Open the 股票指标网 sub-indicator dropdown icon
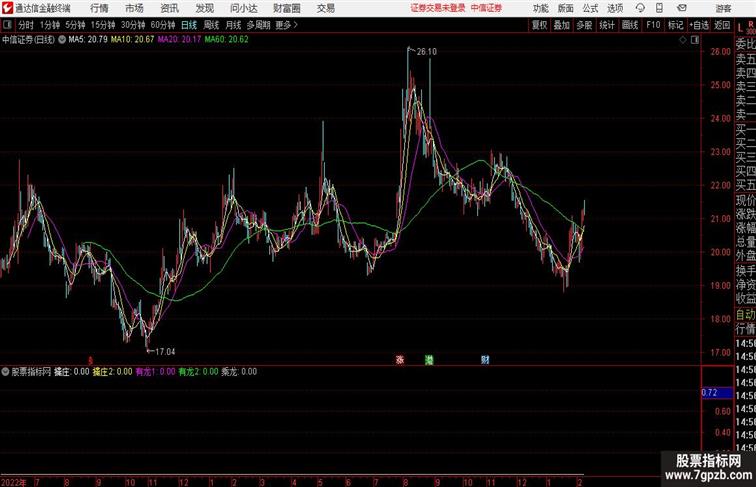The width and height of the screenshot is (756, 487). point(5,372)
